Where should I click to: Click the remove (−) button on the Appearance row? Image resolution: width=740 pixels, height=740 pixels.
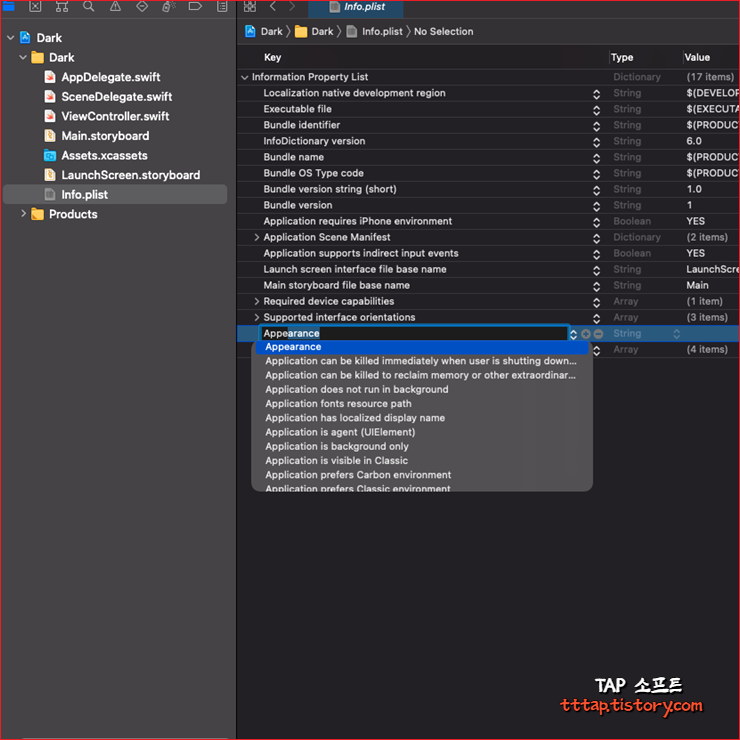click(598, 334)
